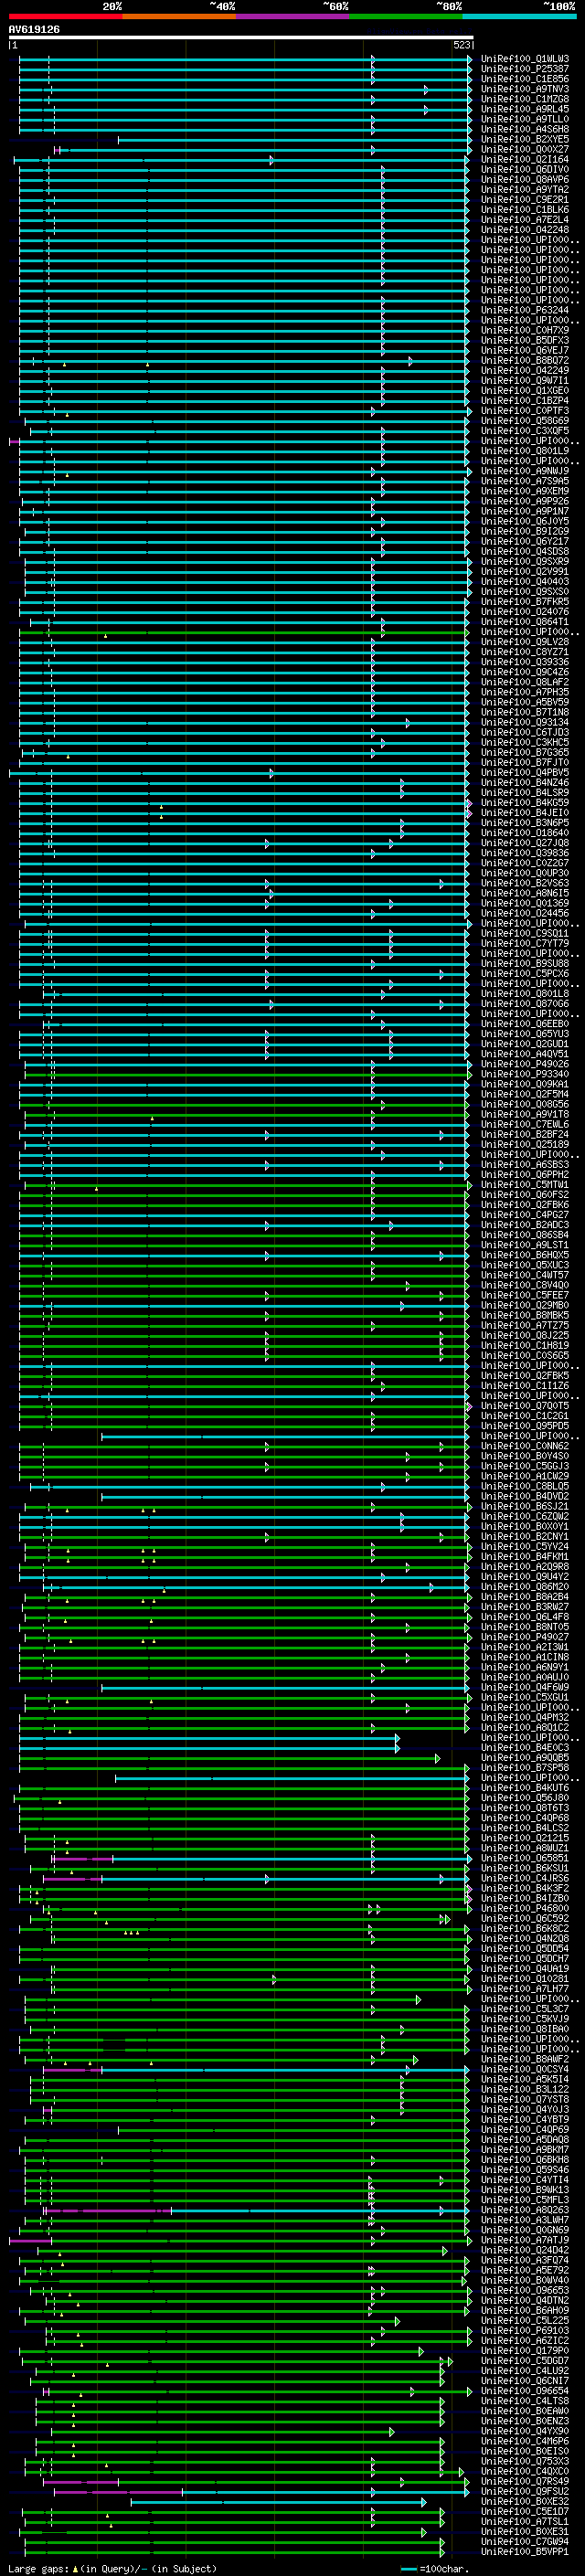Select the UniRef100_O42248 label
The image size is (585, 2576).
[525, 229]
